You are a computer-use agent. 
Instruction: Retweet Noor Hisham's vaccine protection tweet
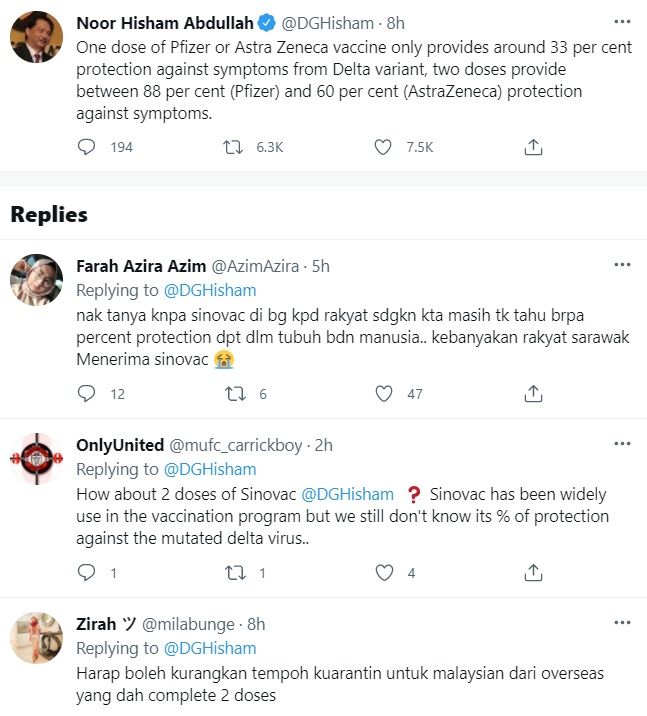click(x=233, y=147)
